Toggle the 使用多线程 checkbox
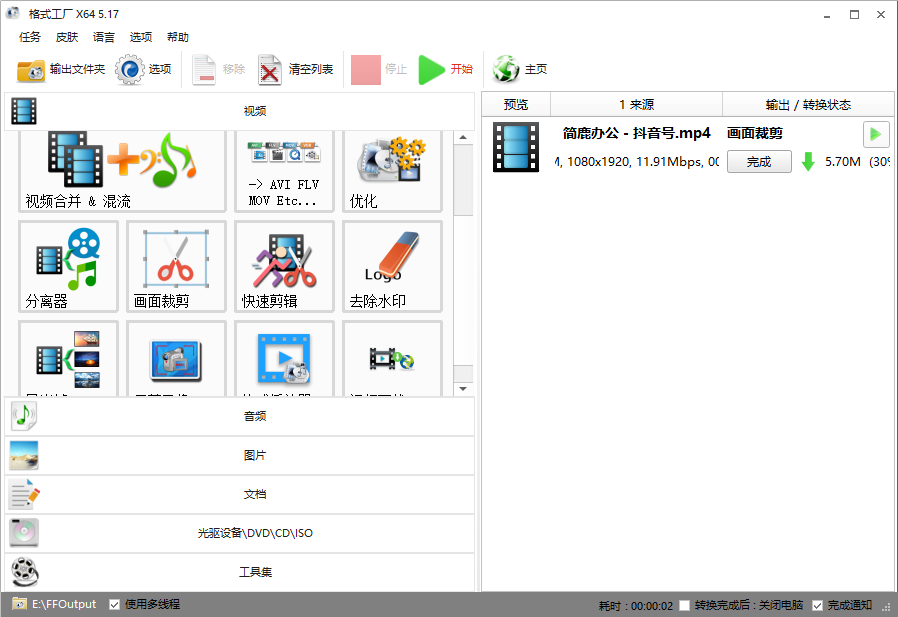The image size is (898, 617). click(x=115, y=604)
